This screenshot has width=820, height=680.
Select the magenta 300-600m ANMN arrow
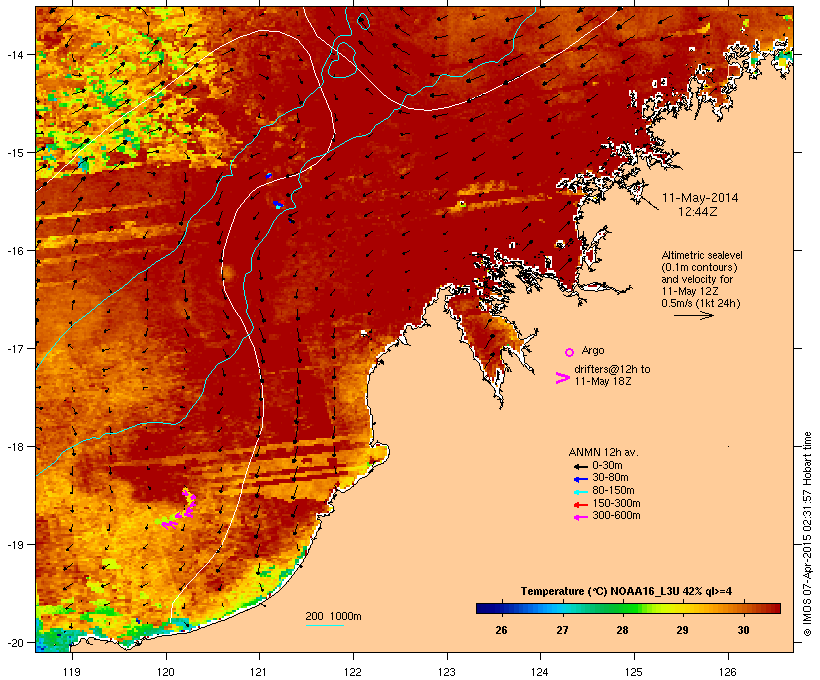(x=580, y=517)
